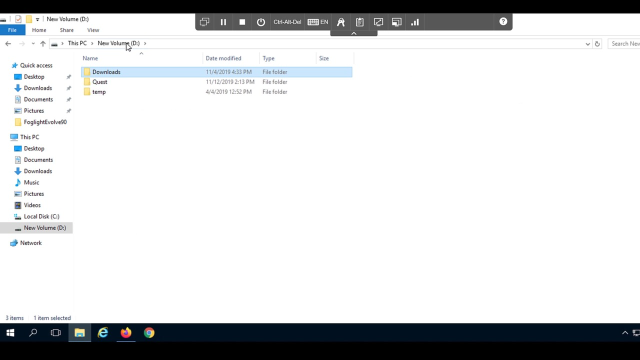
Task: Sort by Date modified column
Action: point(223,58)
